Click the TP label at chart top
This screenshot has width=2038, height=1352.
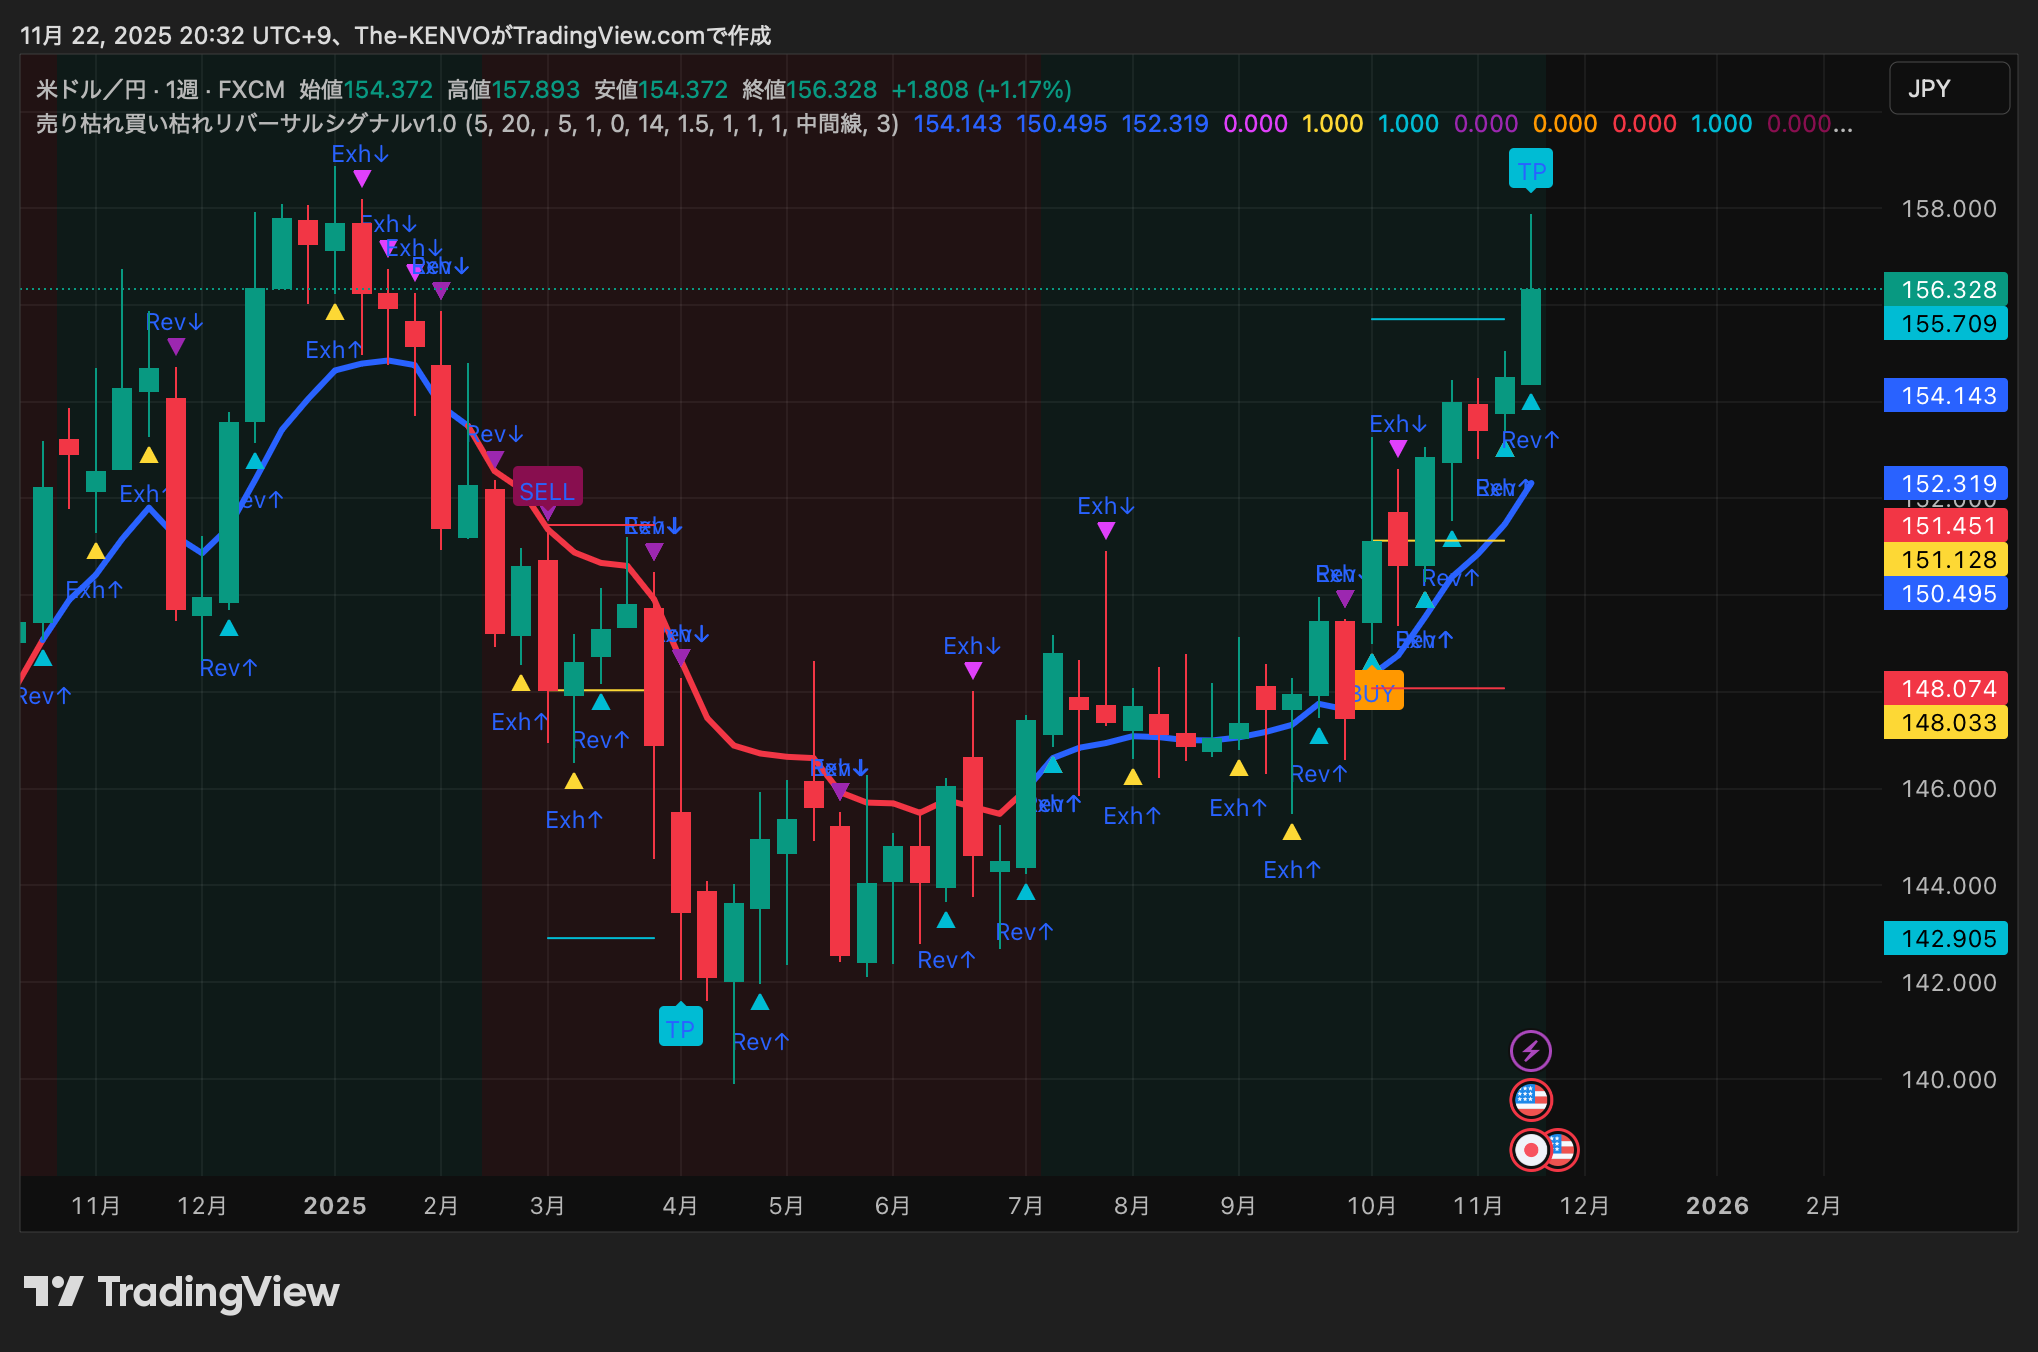1530,170
